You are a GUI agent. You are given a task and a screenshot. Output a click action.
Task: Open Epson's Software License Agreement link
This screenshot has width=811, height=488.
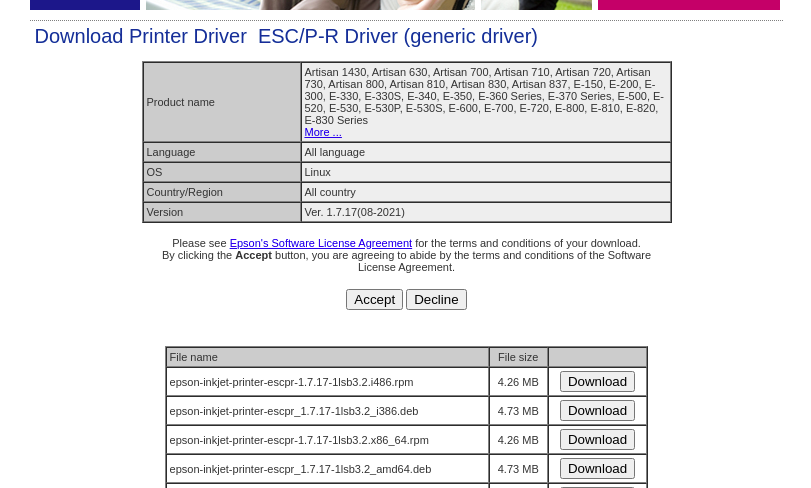[x=321, y=243]
